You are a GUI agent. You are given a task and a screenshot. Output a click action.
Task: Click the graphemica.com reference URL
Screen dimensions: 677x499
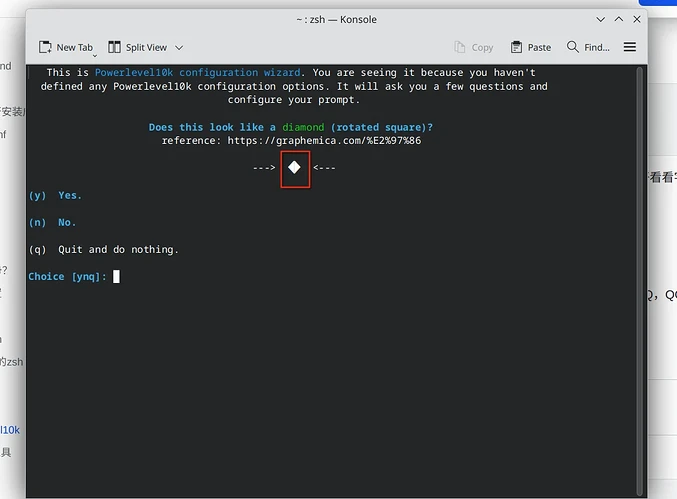click(x=324, y=141)
